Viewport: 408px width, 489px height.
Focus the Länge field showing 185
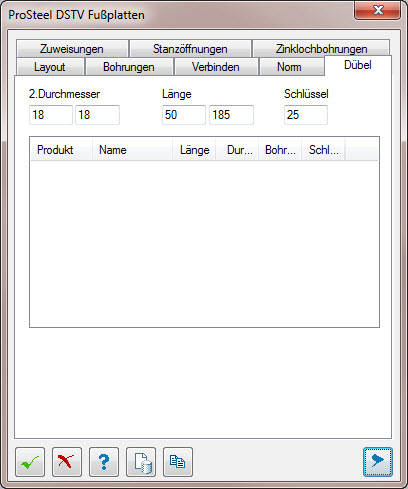231,115
